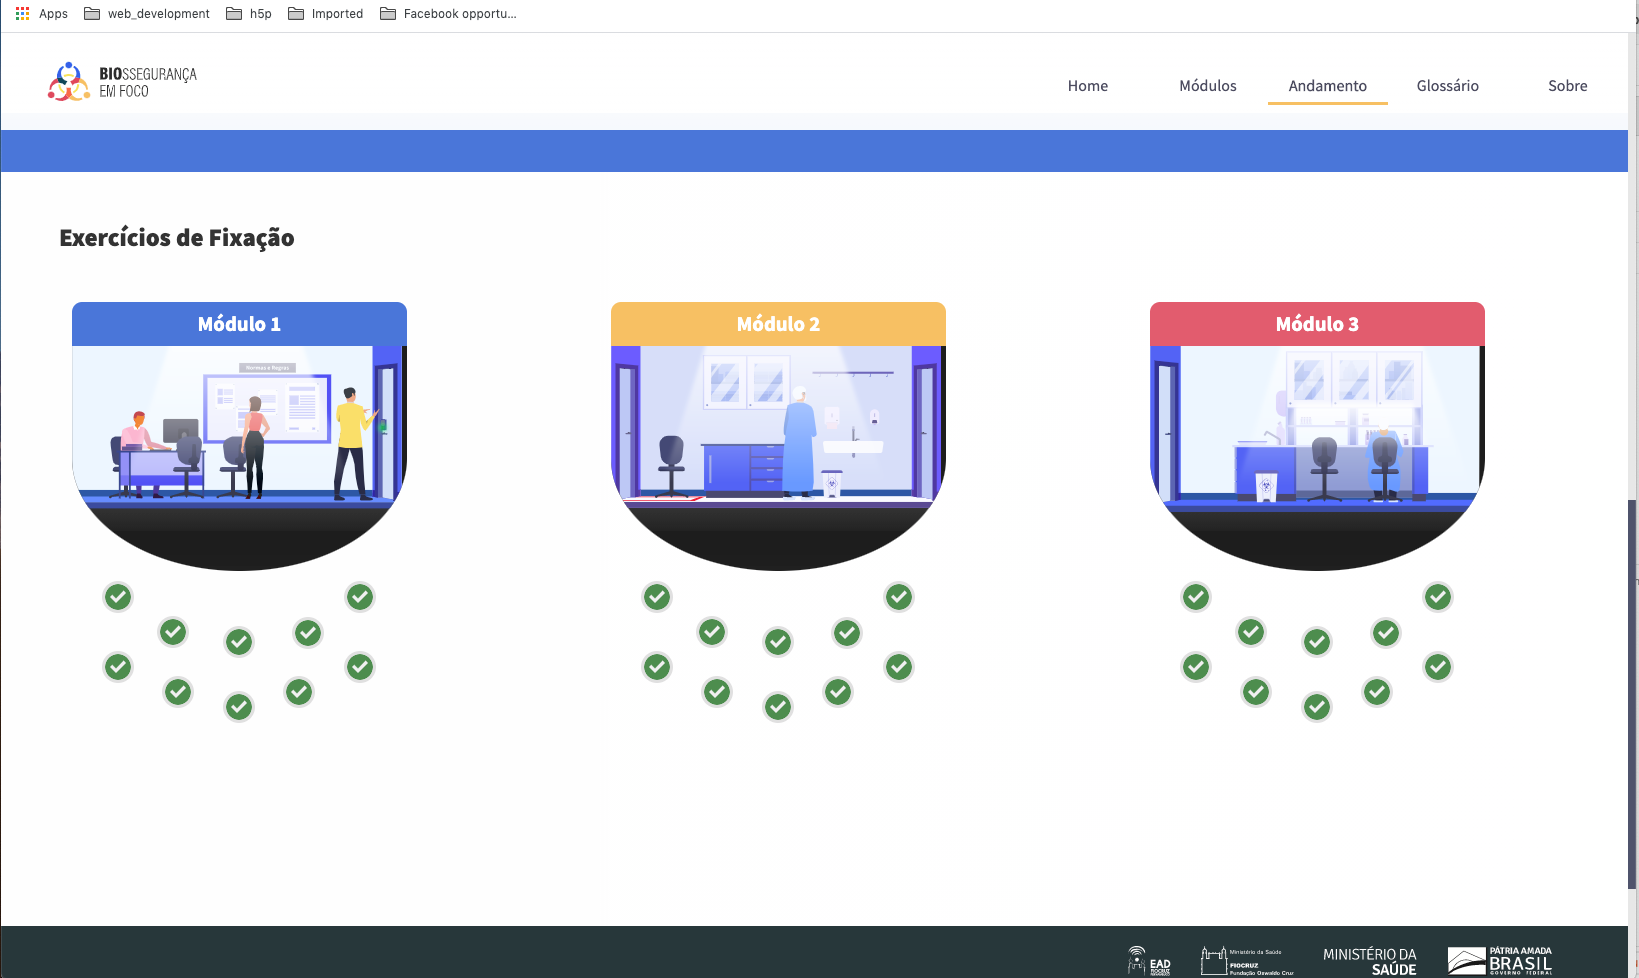Expand the web_development bookmarks folder

(147, 14)
